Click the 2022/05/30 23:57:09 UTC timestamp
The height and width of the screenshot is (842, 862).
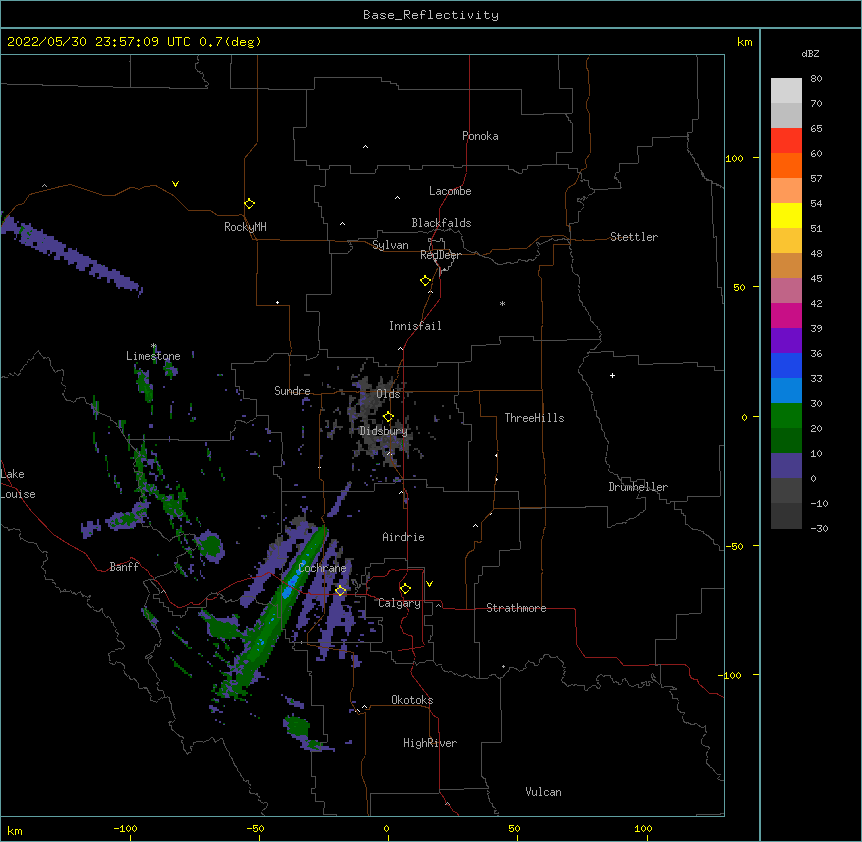(x=99, y=42)
